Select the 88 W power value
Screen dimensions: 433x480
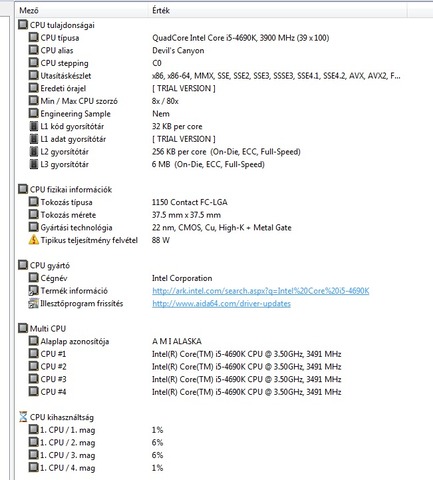pos(161,240)
